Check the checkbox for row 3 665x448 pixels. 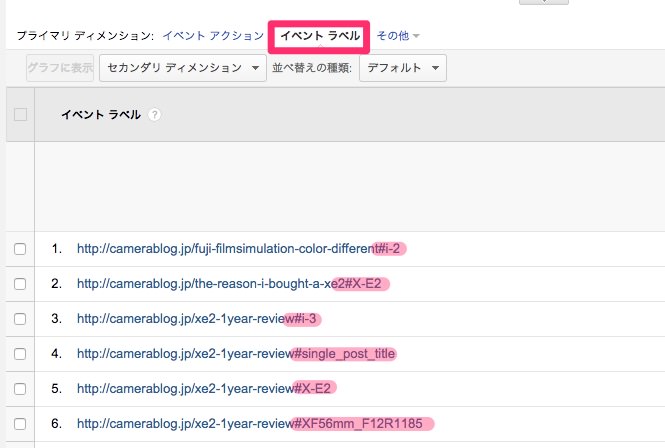(20, 319)
